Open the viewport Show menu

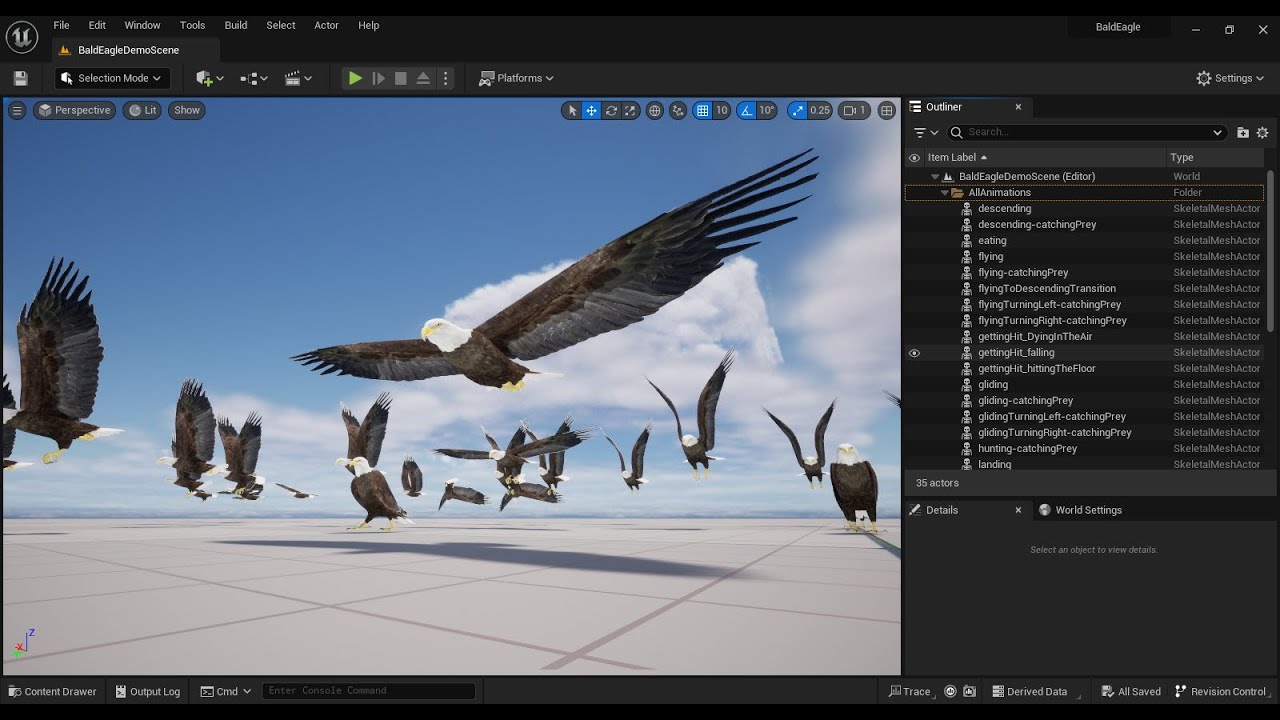pos(187,110)
